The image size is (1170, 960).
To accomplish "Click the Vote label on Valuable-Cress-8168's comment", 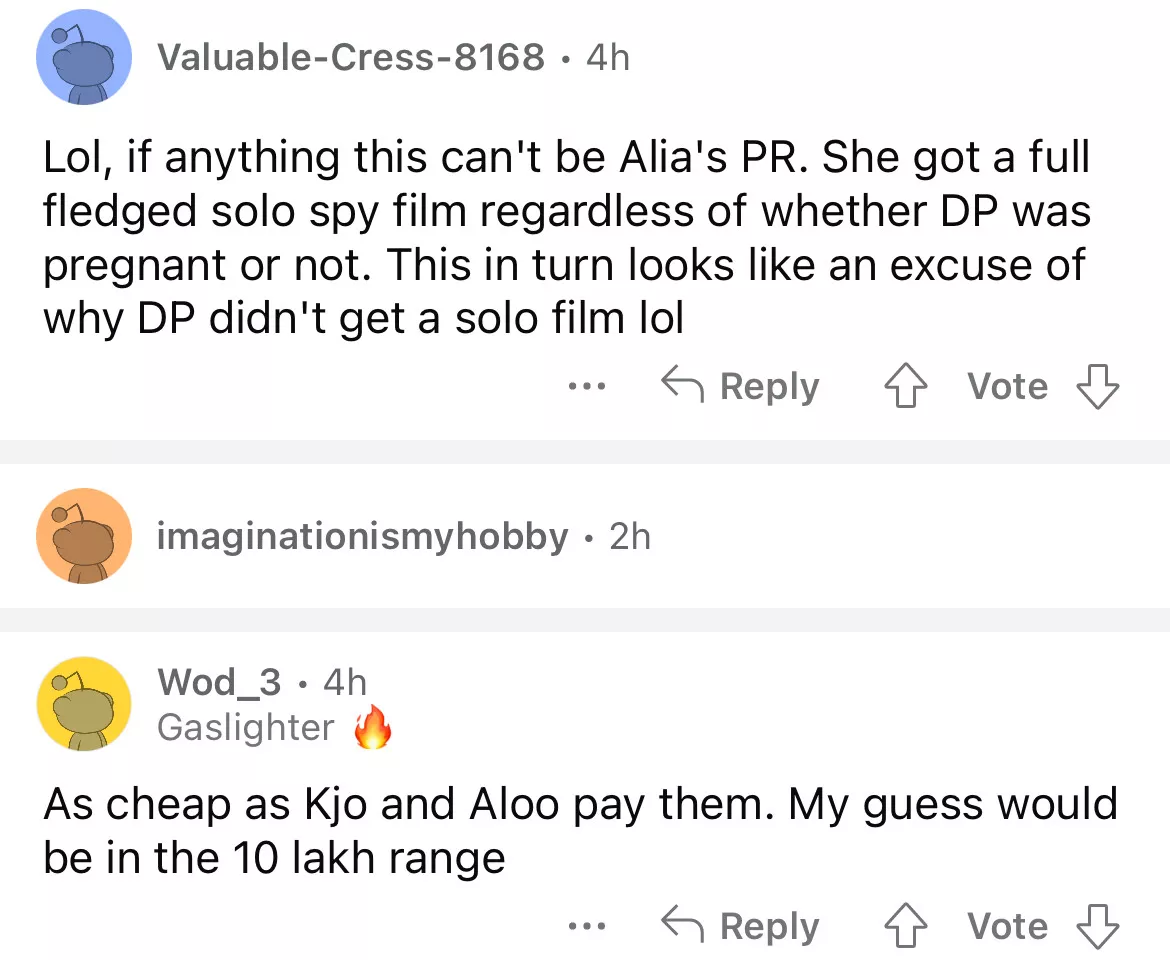I will (x=1007, y=387).
